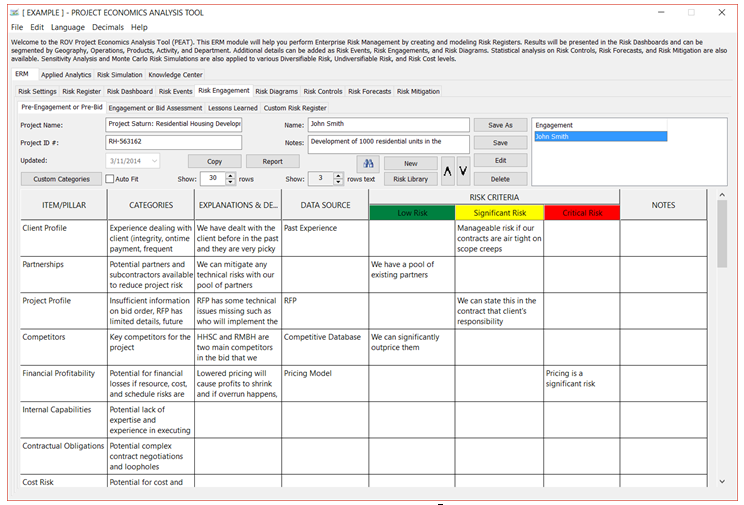Click the table scrollbar up arrow
This screenshot has height=505, width=744.
(x=722, y=195)
